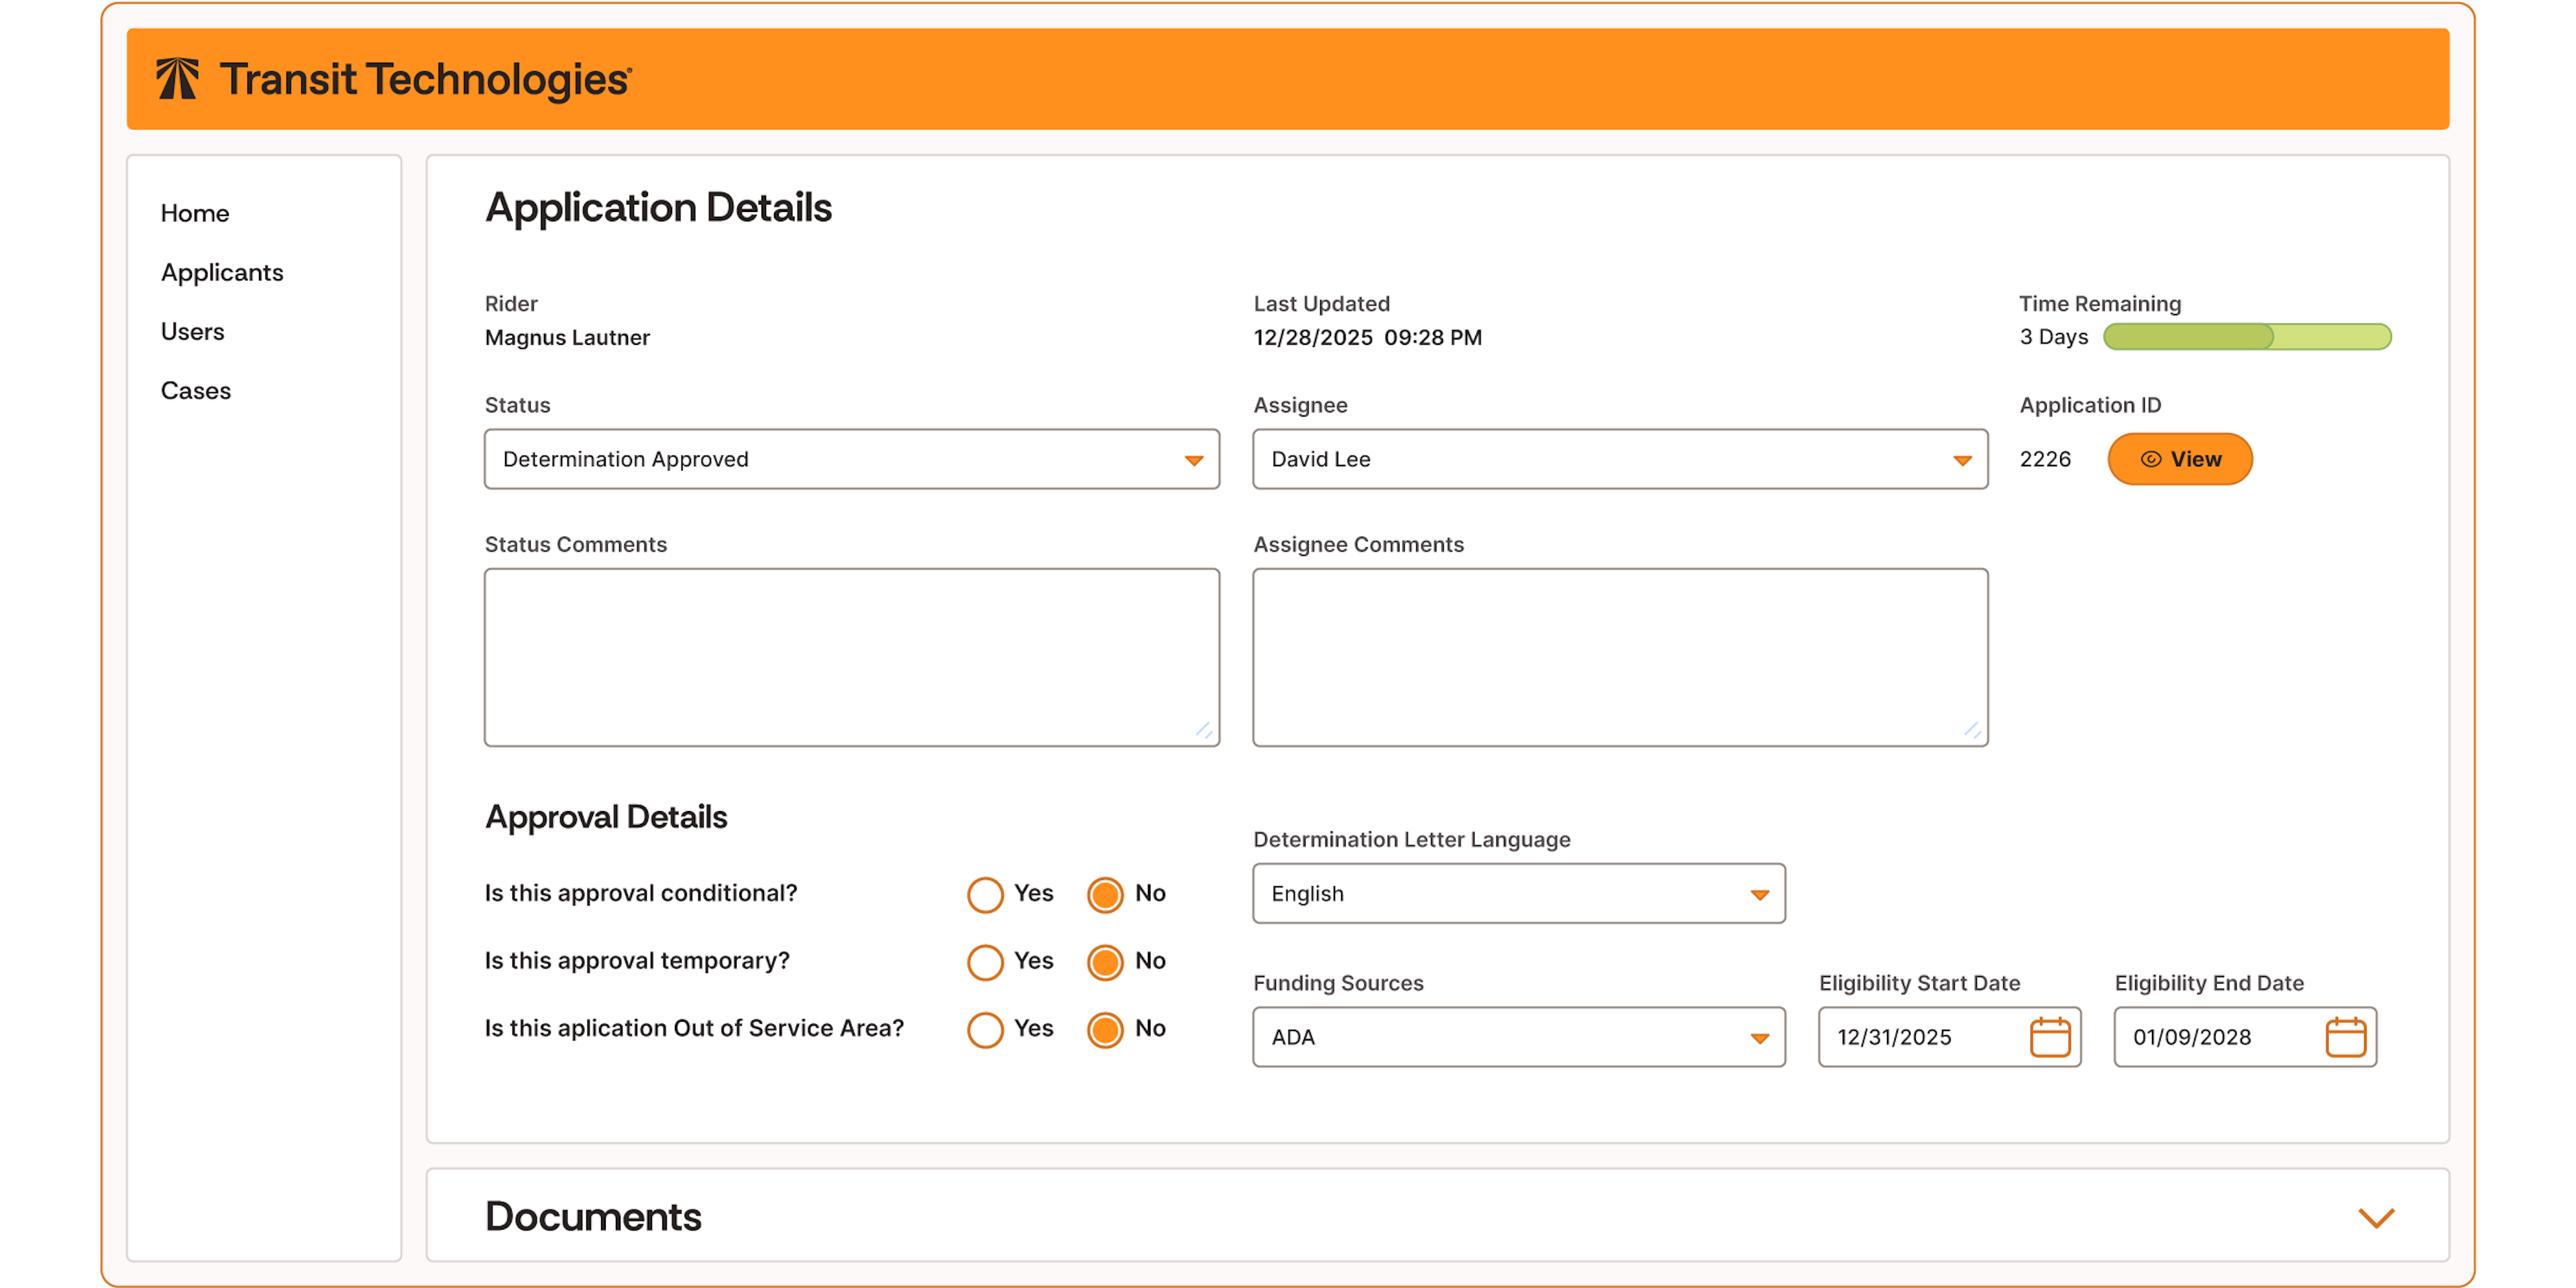Open the Determination Letter Language dropdown
The width and height of the screenshot is (2576, 1288).
click(x=1518, y=893)
